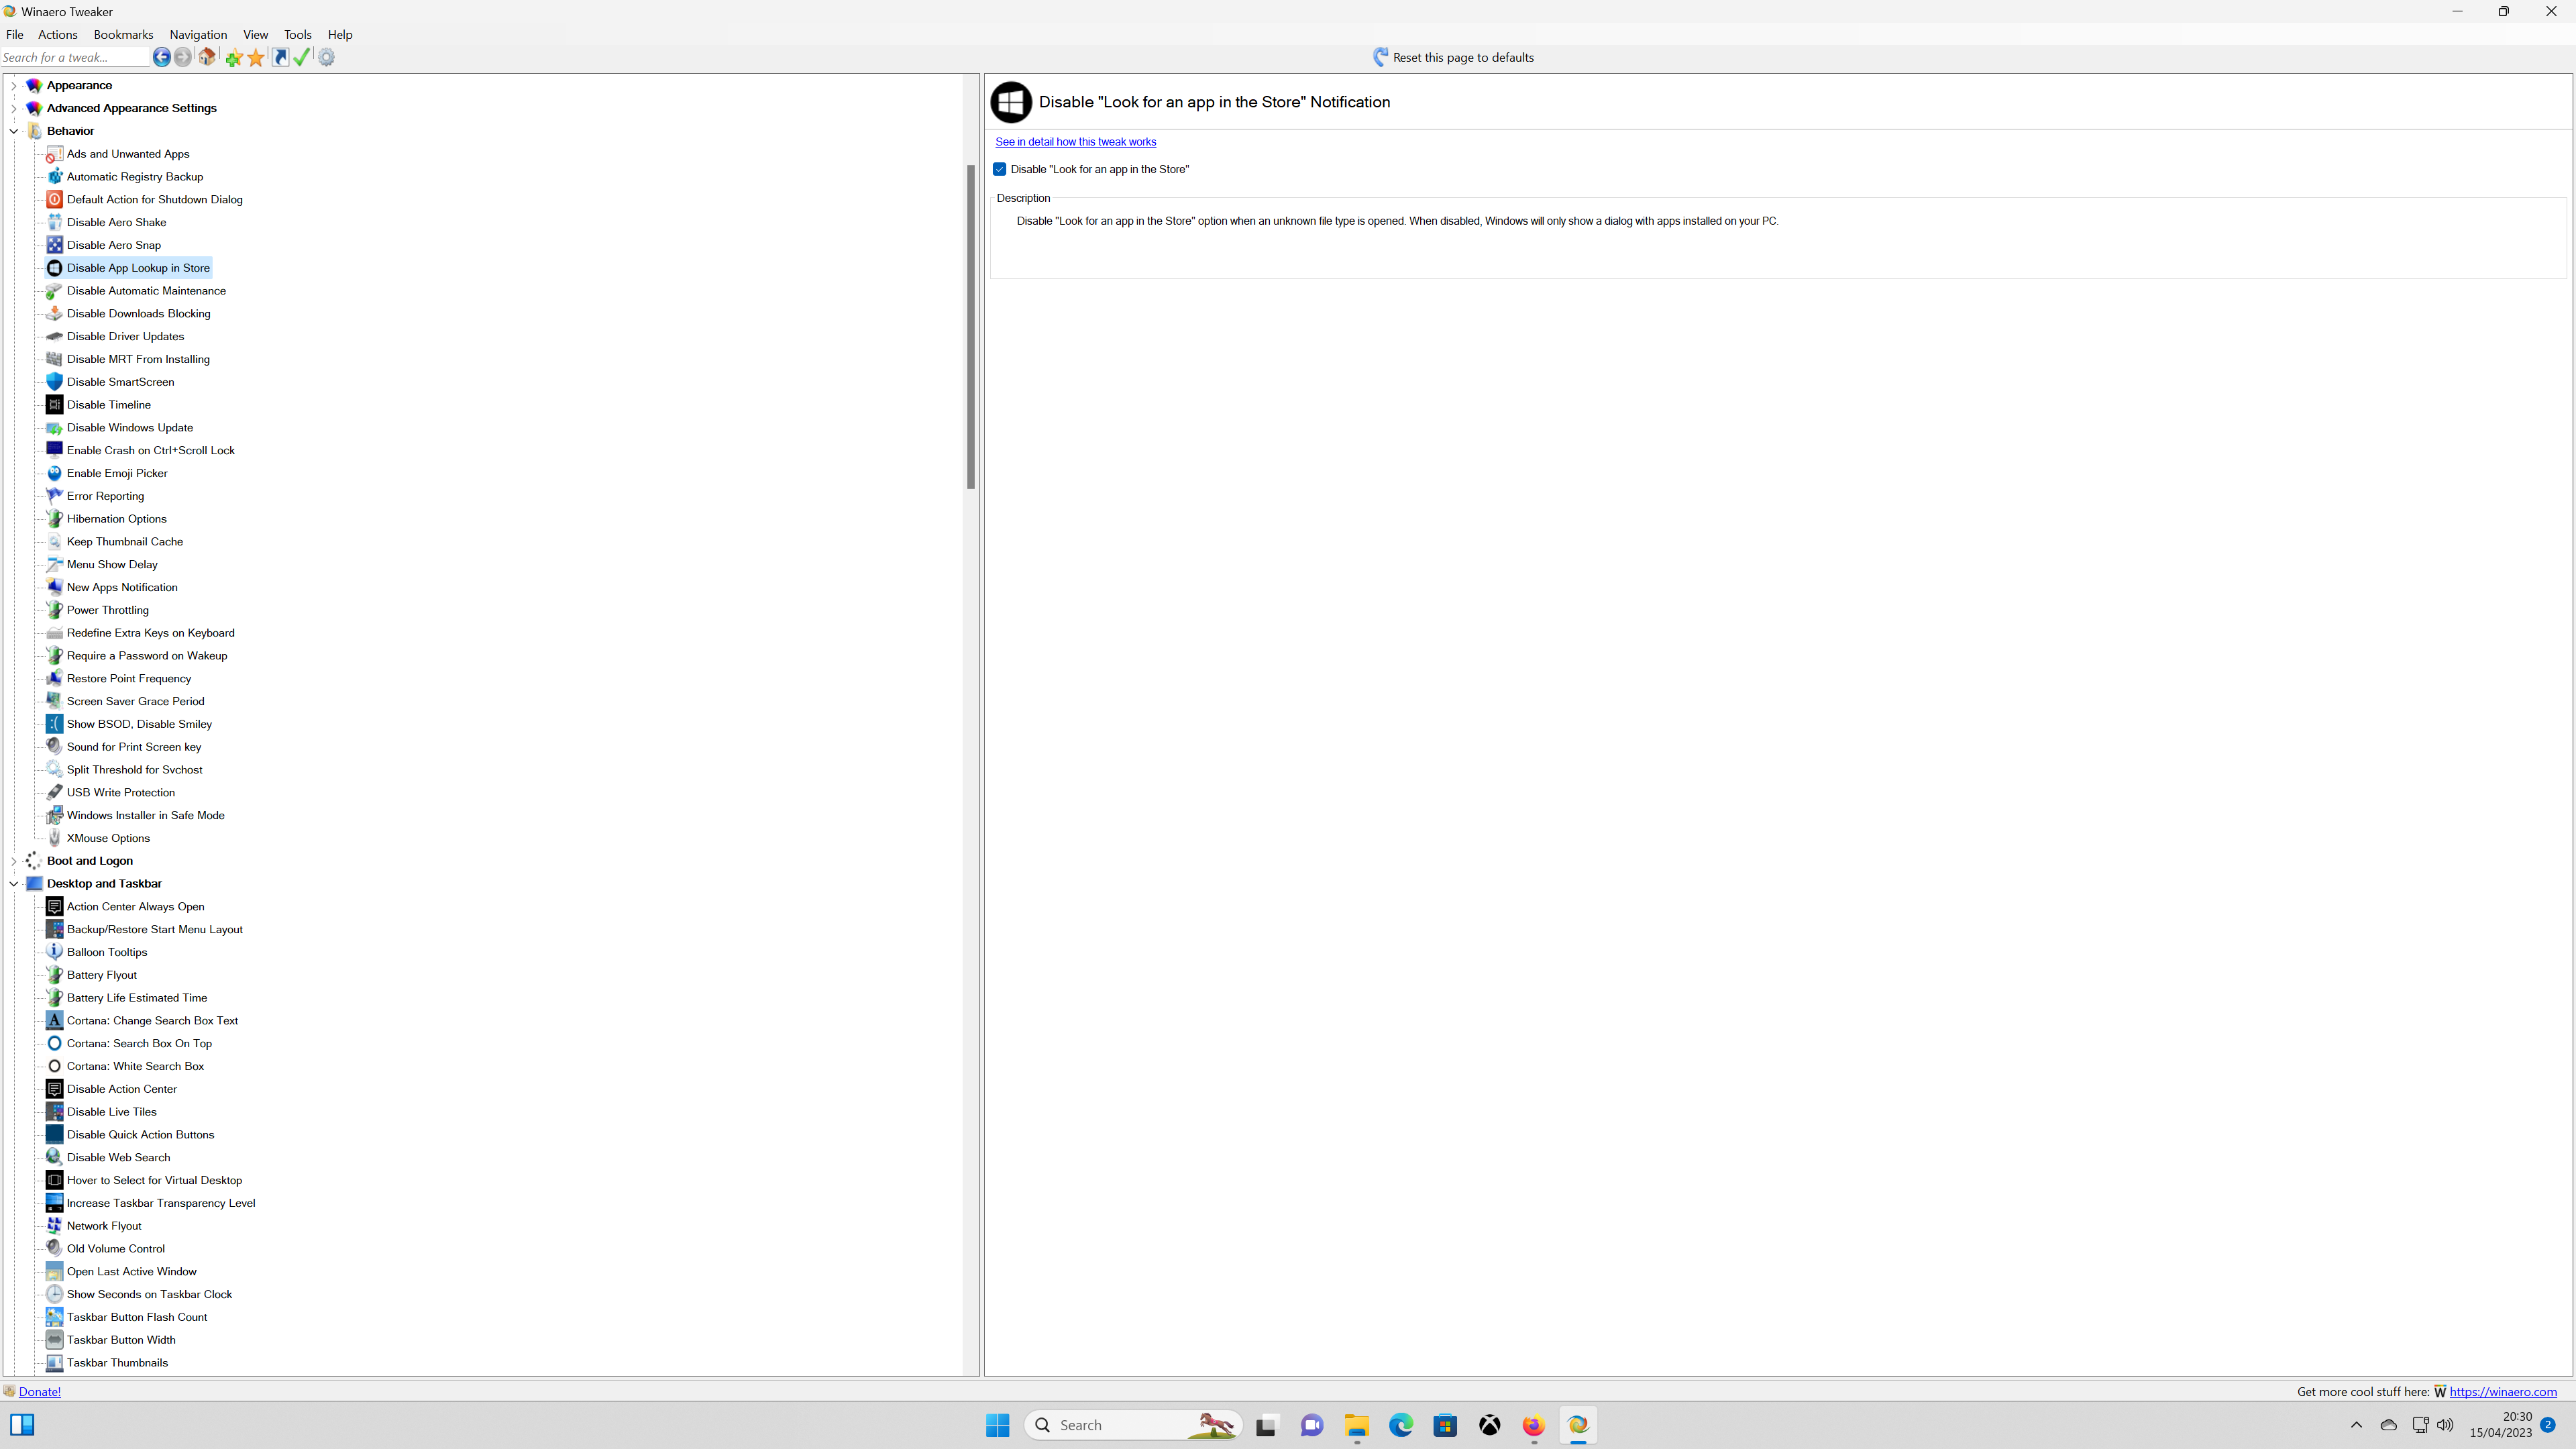The width and height of the screenshot is (2576, 1449).
Task: Click the Enable Emoji Picker icon
Action: coord(55,473)
